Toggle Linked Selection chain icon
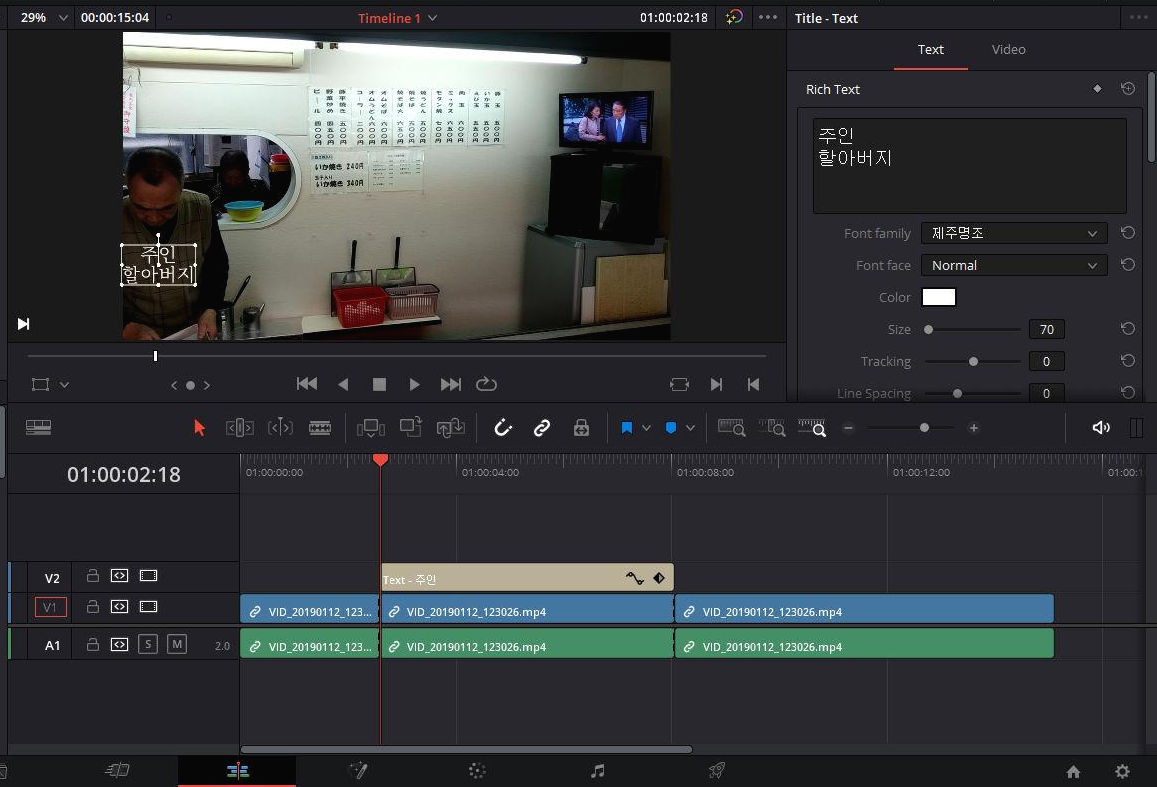The image size is (1157, 787). pos(542,428)
